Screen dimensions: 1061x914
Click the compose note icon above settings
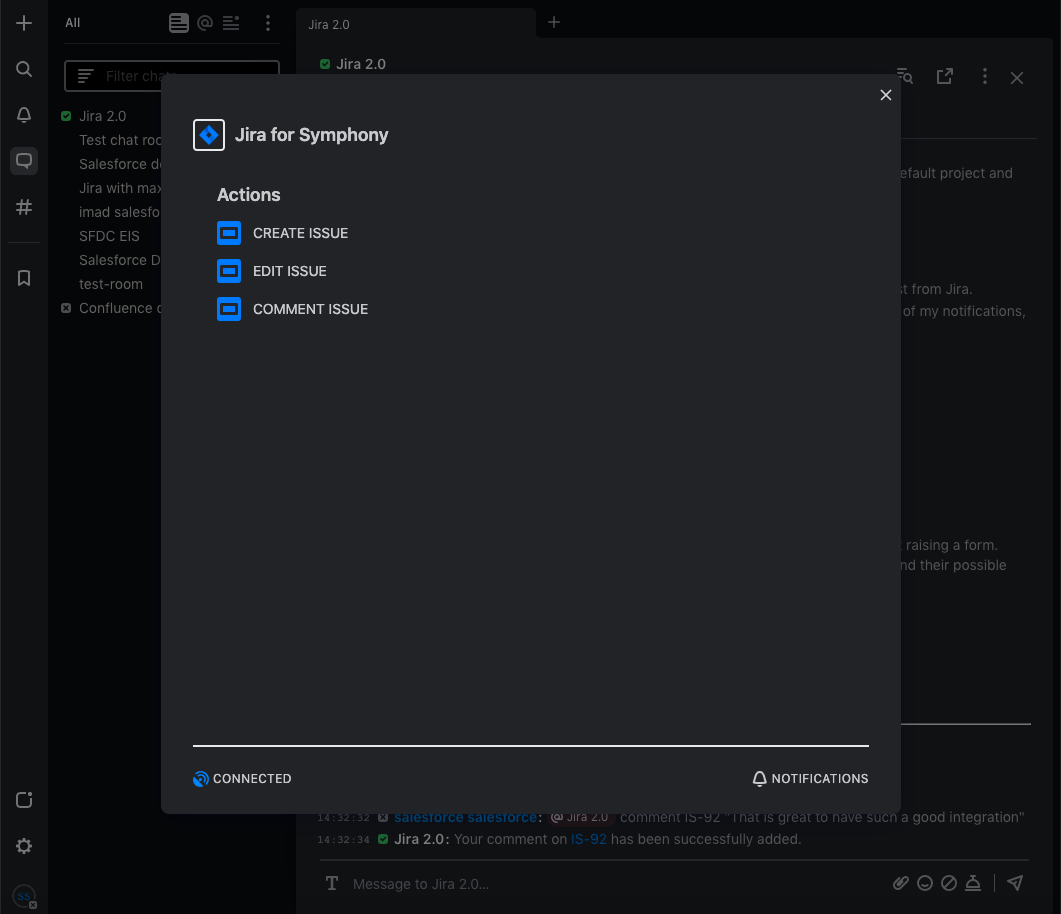coord(24,800)
